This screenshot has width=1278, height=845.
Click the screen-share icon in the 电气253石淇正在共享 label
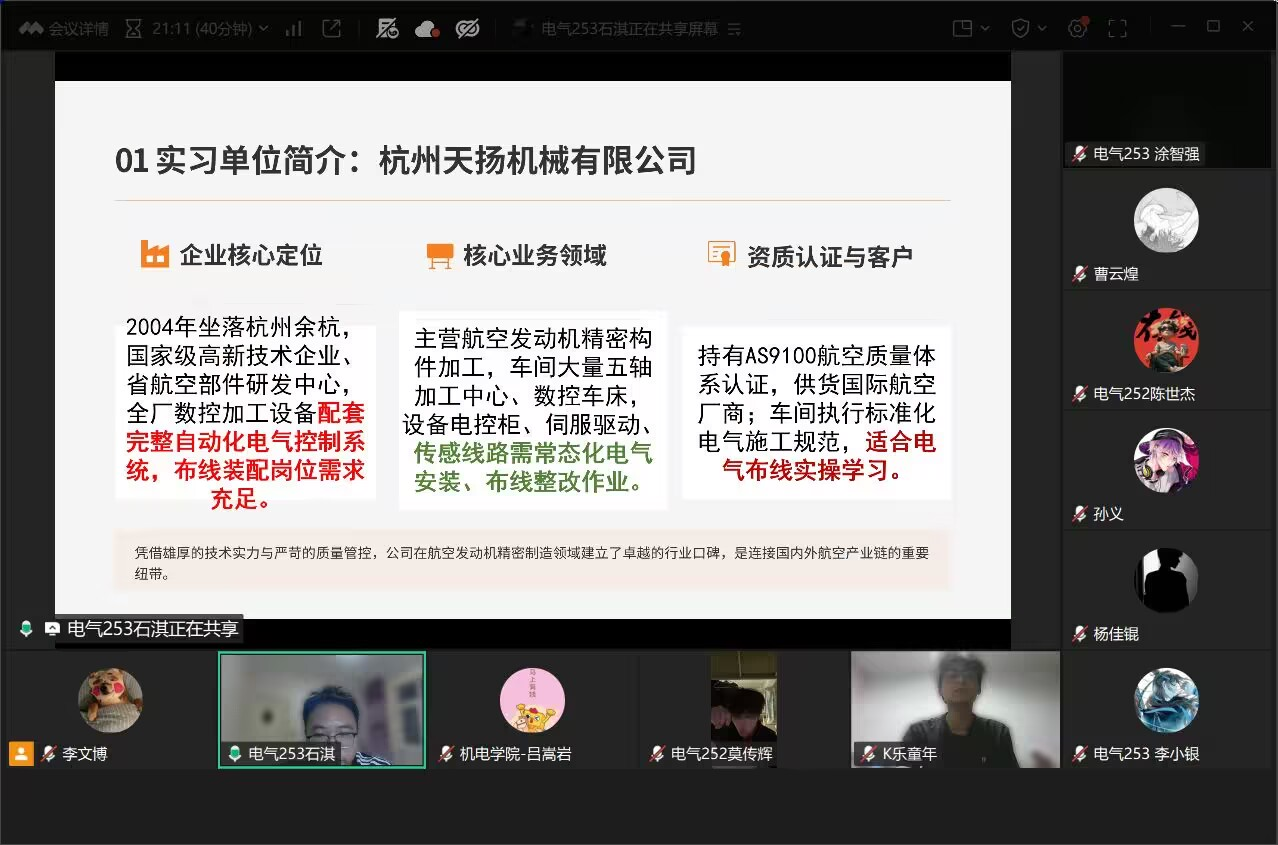tap(52, 629)
